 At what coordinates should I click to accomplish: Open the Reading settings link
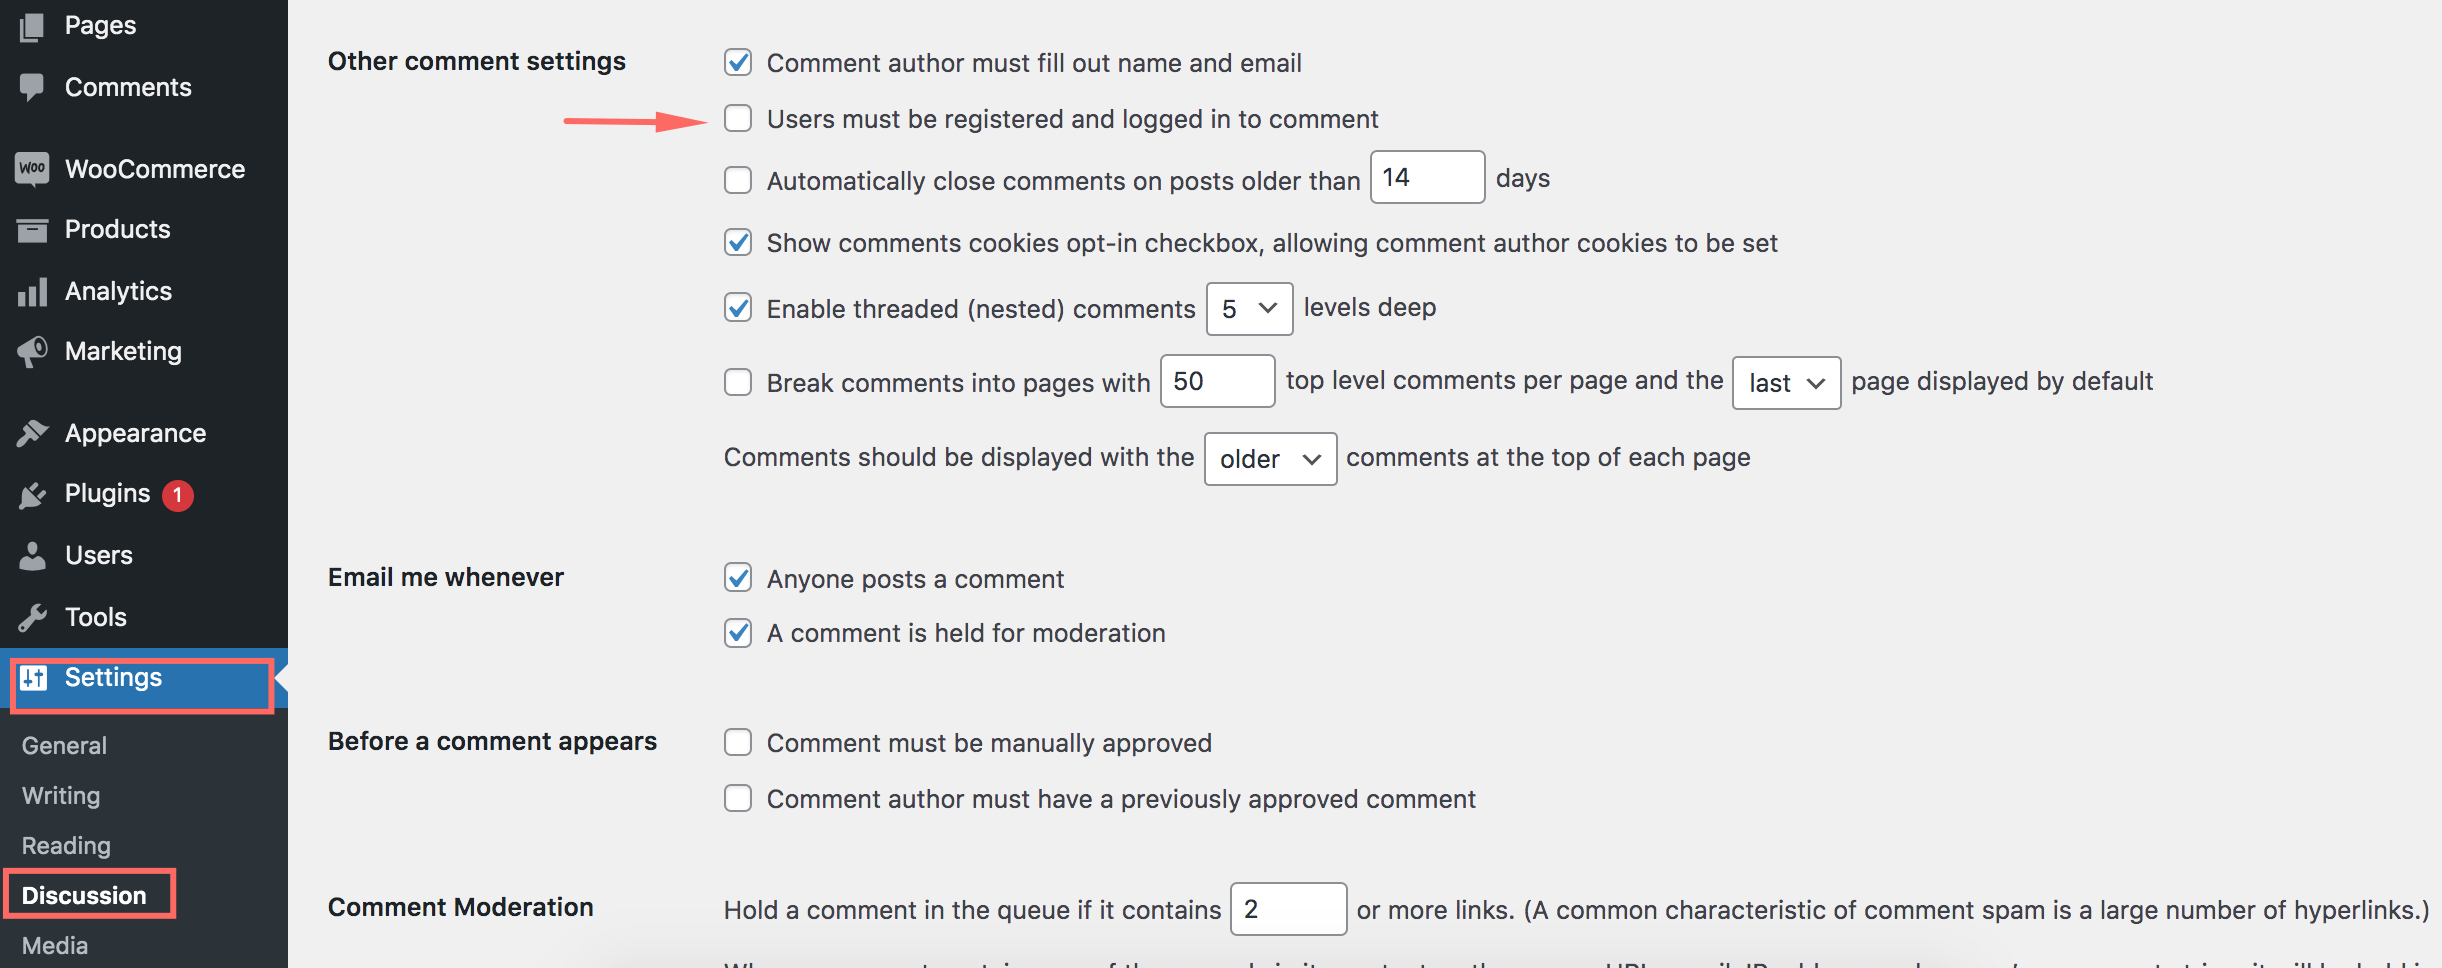tap(66, 845)
